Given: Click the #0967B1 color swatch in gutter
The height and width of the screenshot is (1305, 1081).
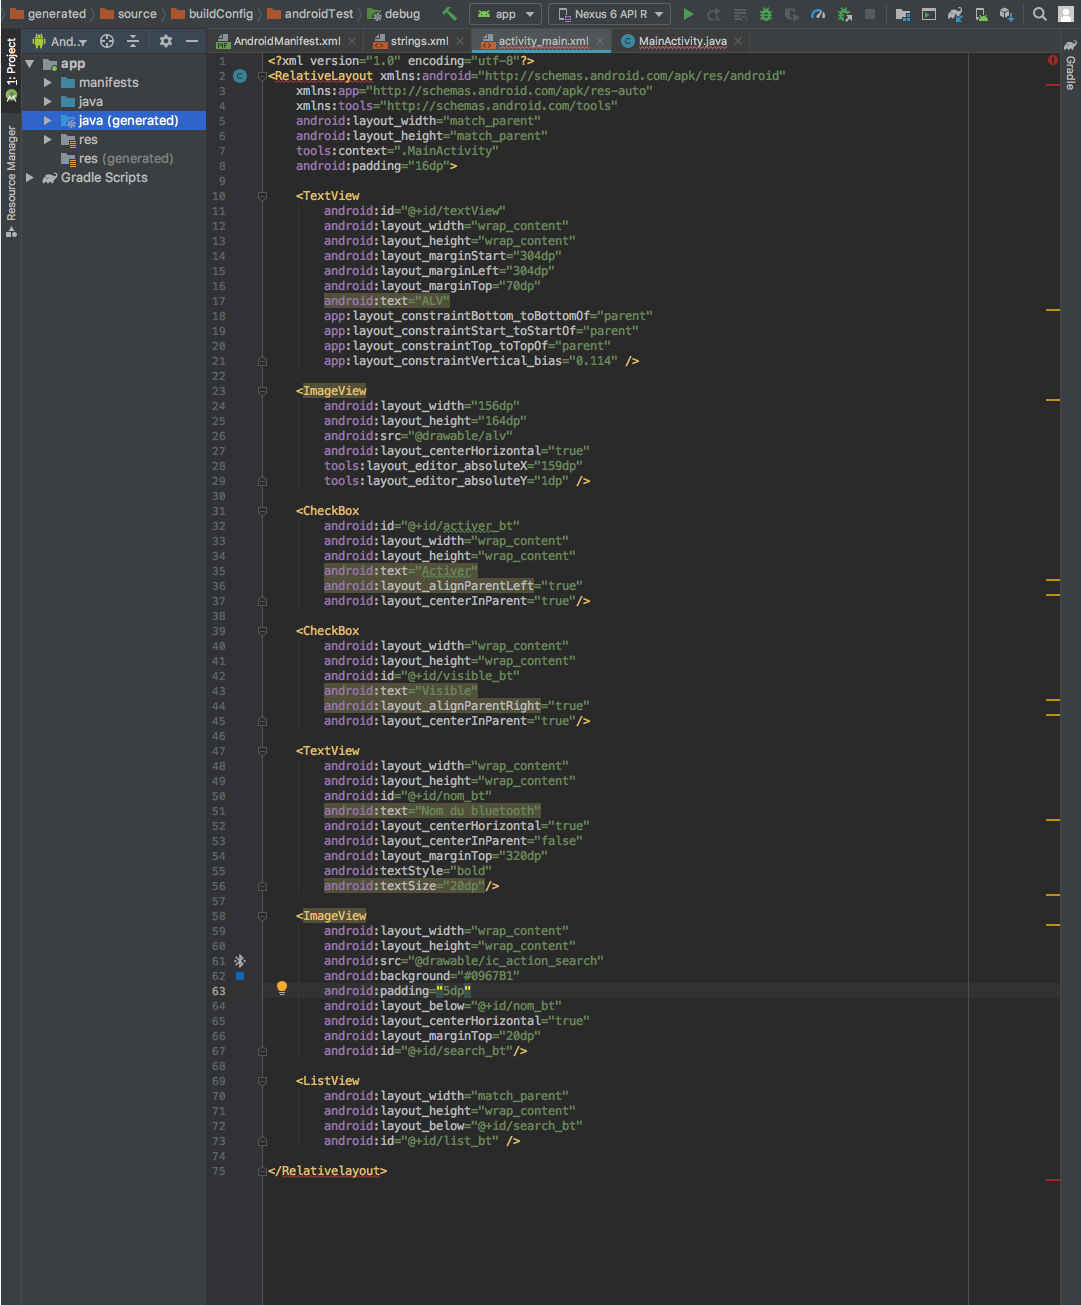Looking at the screenshot, I should 240,976.
